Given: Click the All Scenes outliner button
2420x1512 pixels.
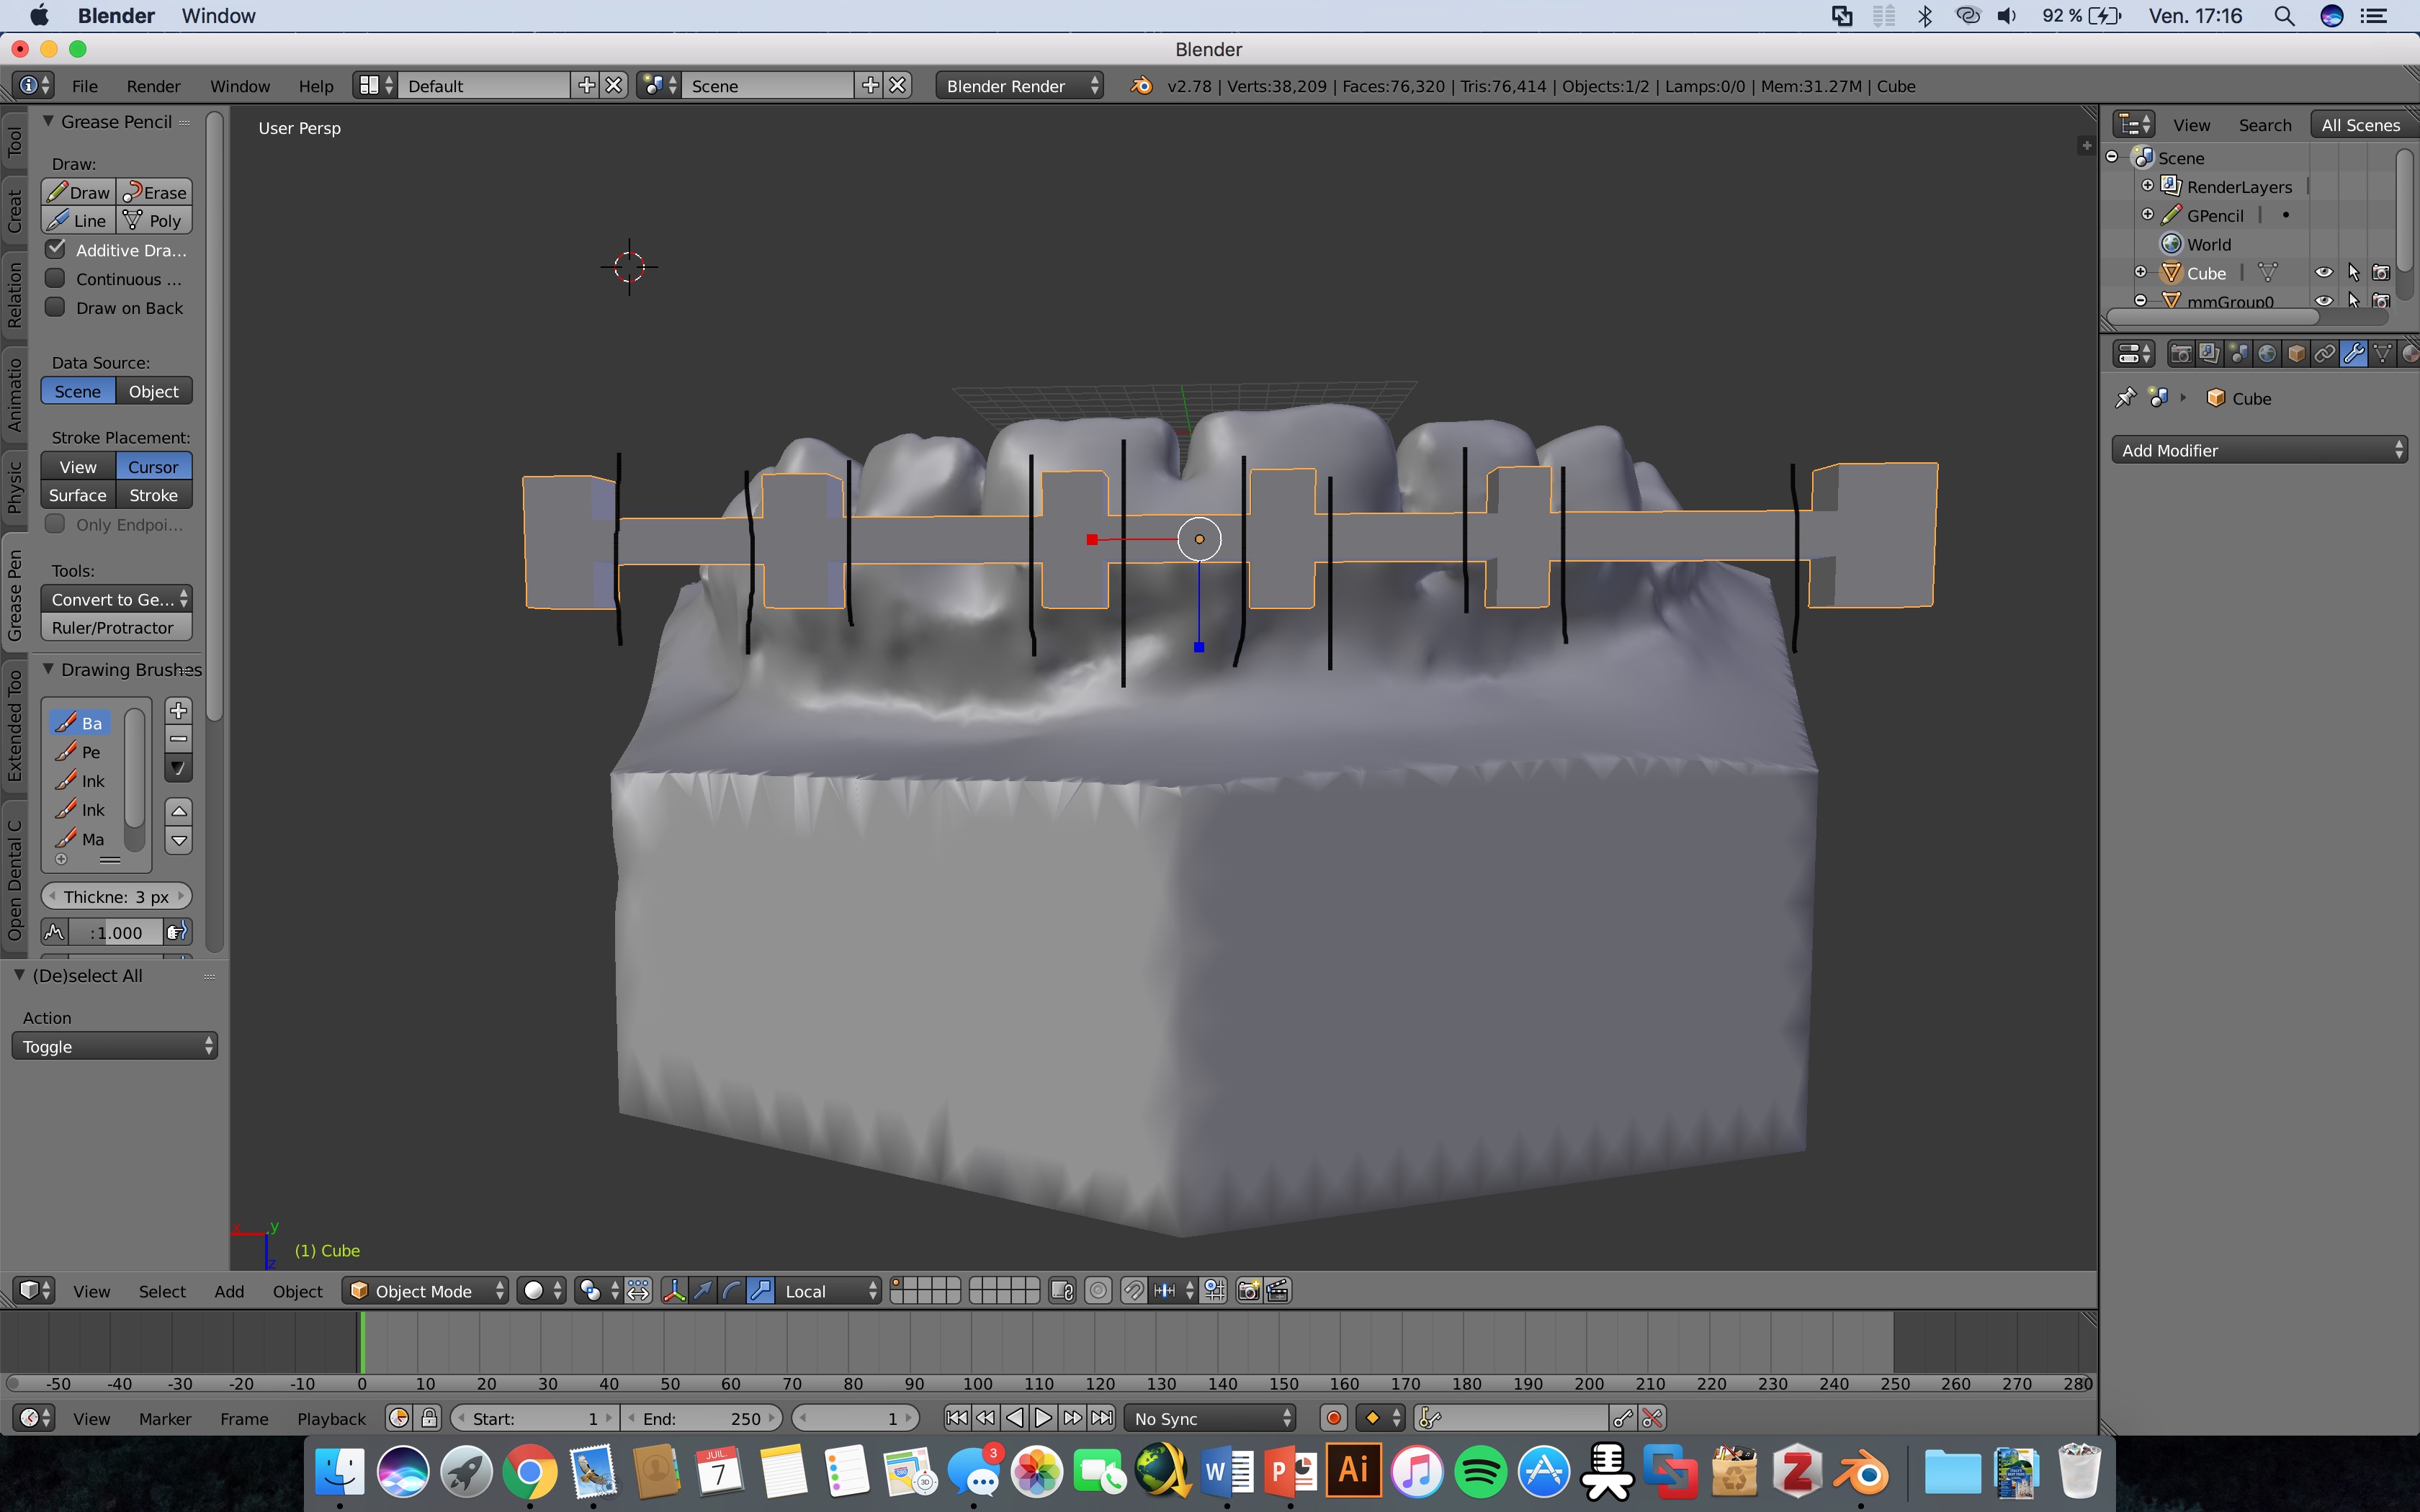Looking at the screenshot, I should pyautogui.click(x=2360, y=125).
